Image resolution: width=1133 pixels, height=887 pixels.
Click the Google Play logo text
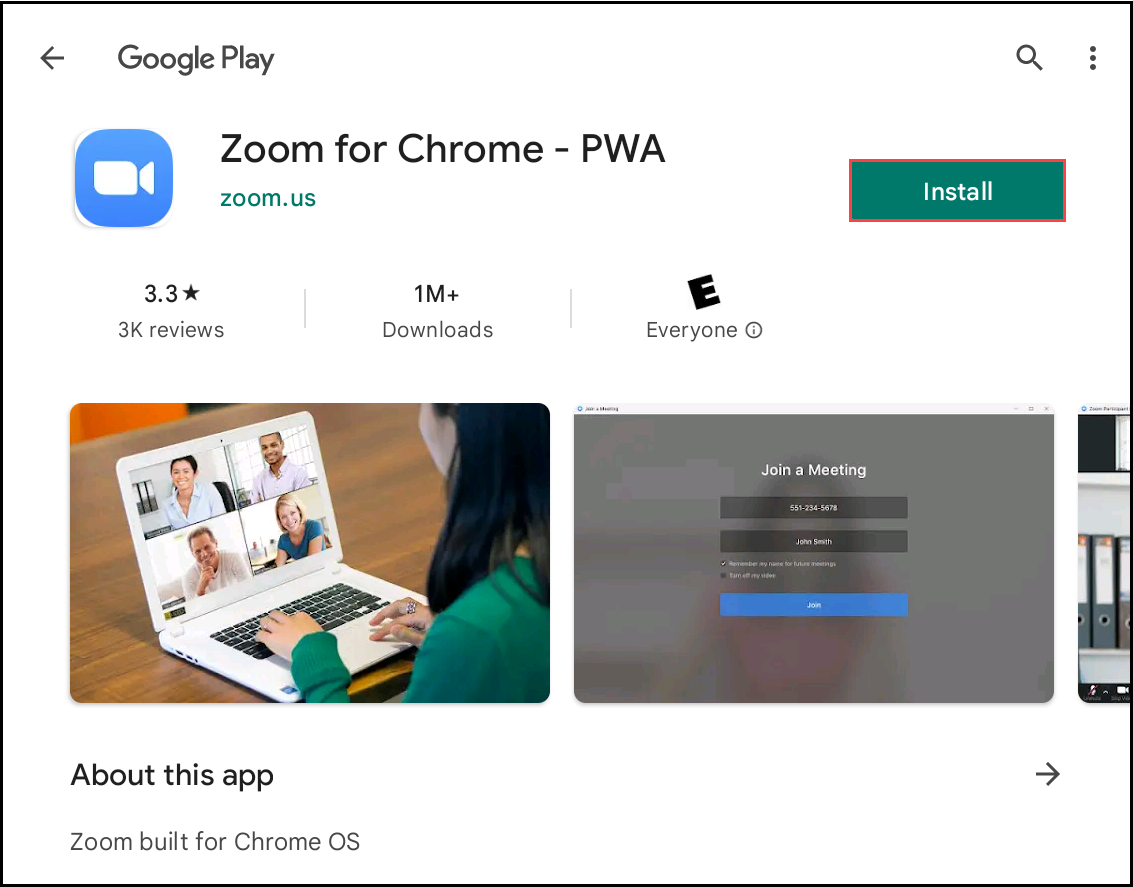tap(196, 59)
